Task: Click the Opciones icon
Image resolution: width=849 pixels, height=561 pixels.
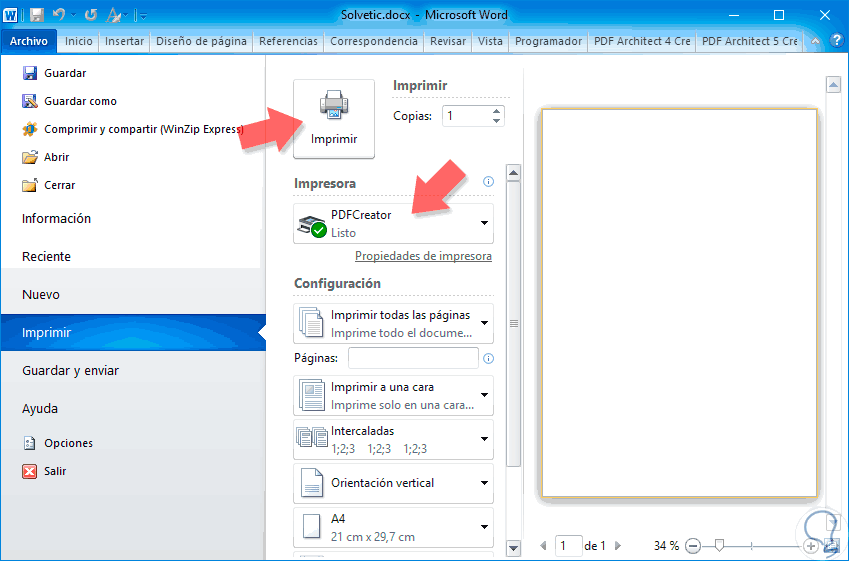Action: [x=30, y=443]
